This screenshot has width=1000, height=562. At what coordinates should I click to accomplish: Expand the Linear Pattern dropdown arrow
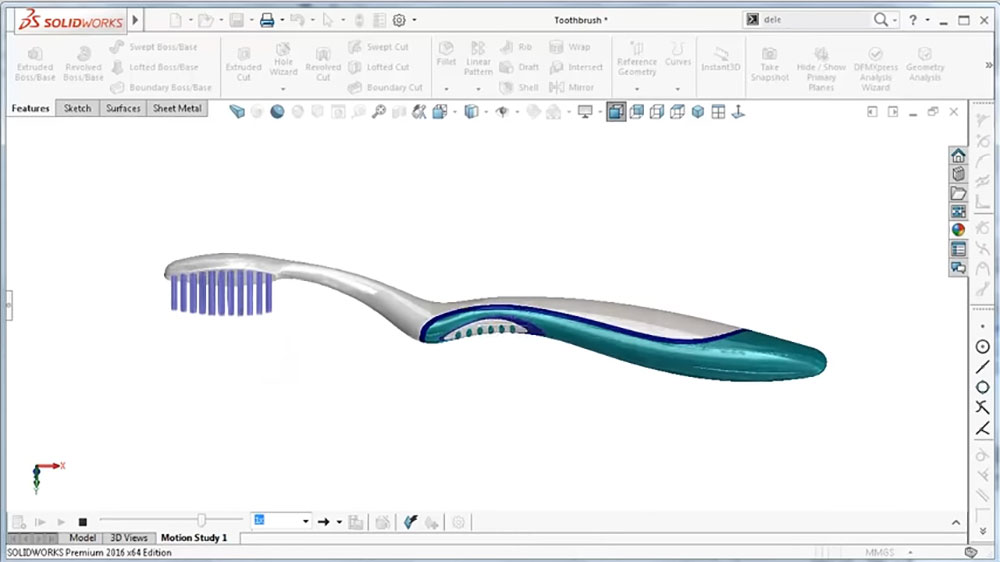click(478, 89)
